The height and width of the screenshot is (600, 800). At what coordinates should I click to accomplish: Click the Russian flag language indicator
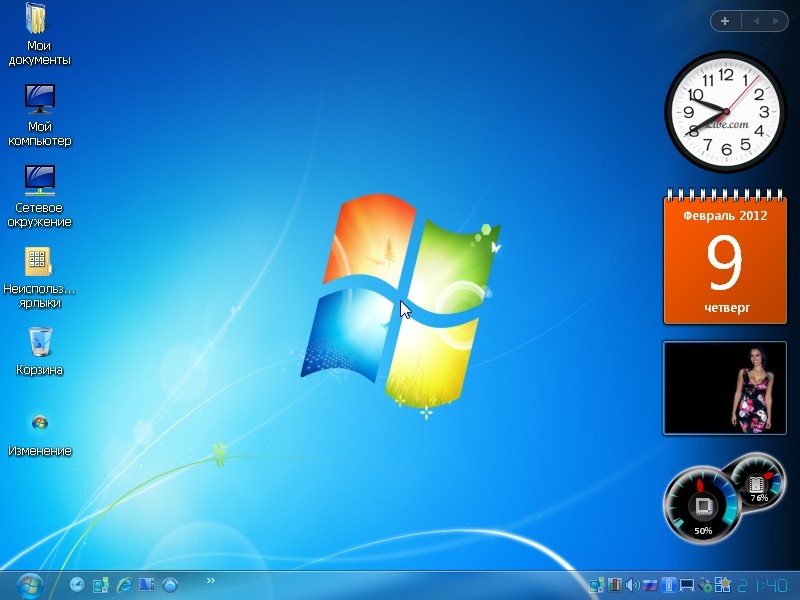pyautogui.click(x=650, y=585)
